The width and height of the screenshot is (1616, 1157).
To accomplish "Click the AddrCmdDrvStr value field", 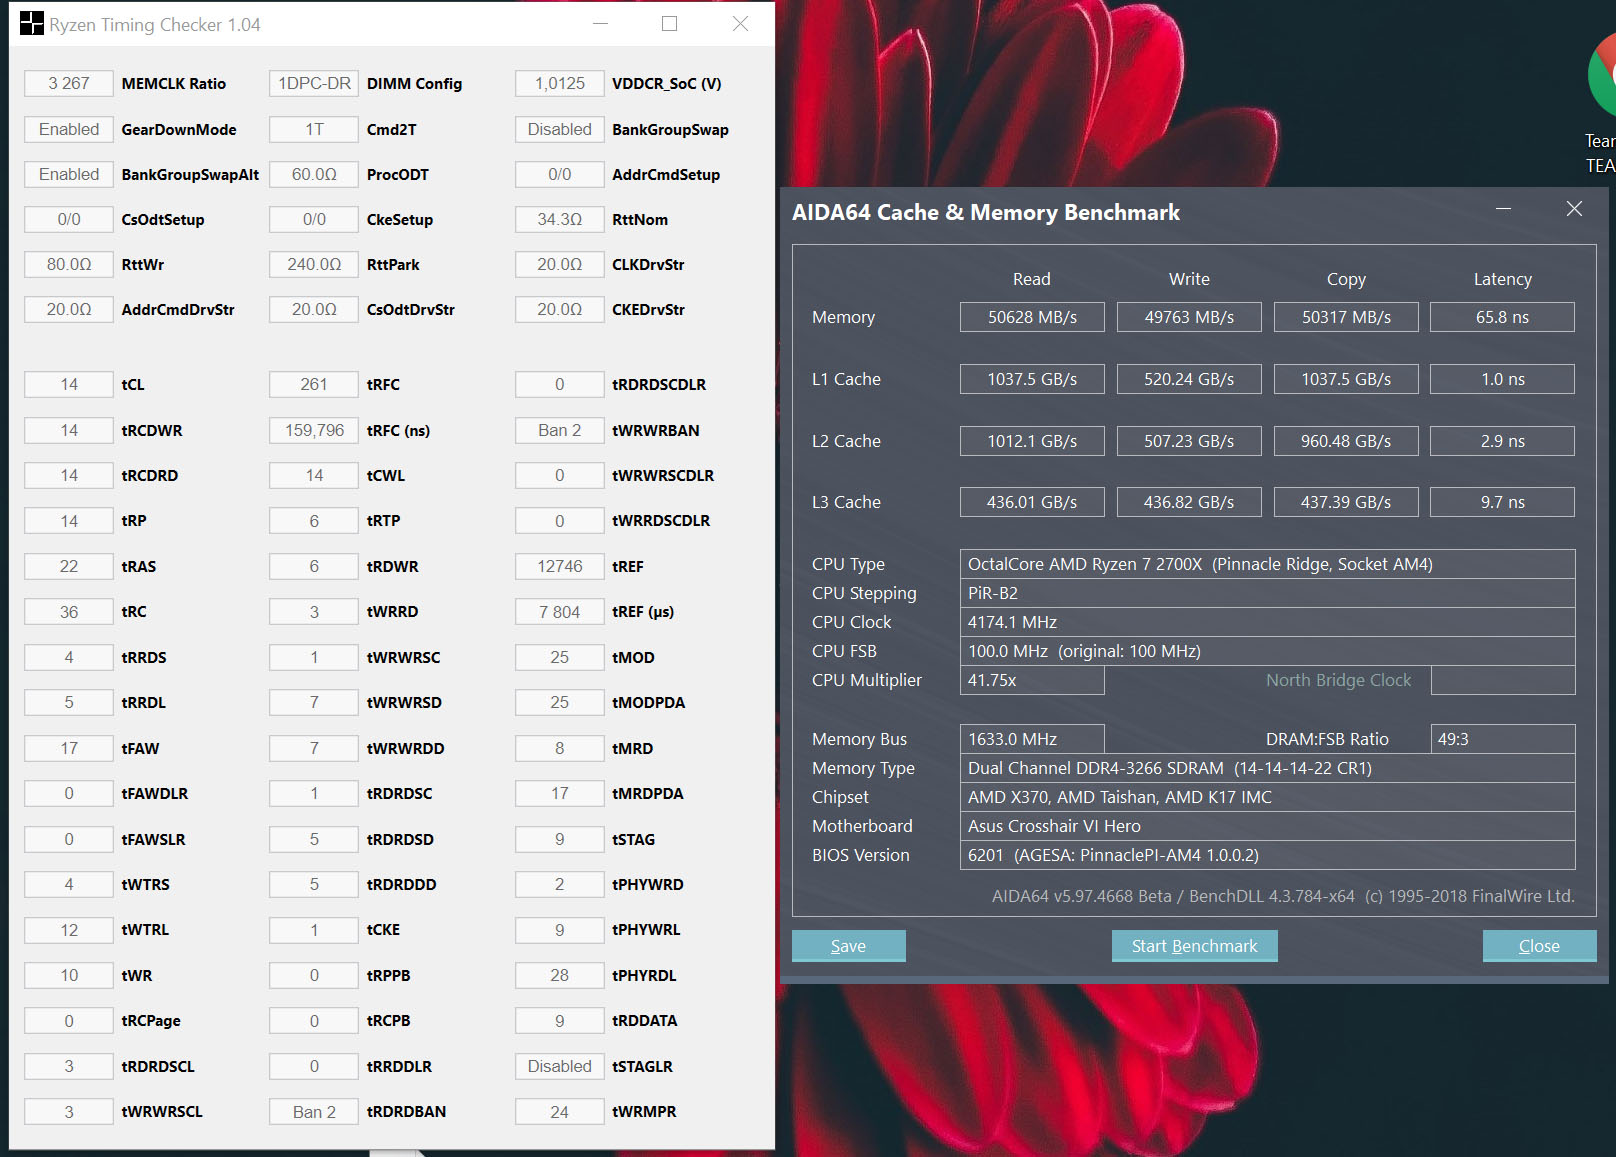I will (x=69, y=310).
